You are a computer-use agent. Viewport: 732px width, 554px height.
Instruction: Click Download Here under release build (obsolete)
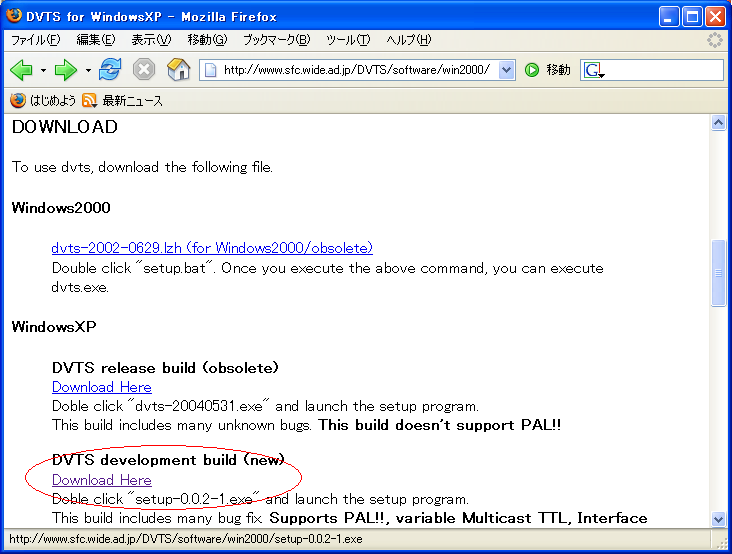tap(102, 387)
